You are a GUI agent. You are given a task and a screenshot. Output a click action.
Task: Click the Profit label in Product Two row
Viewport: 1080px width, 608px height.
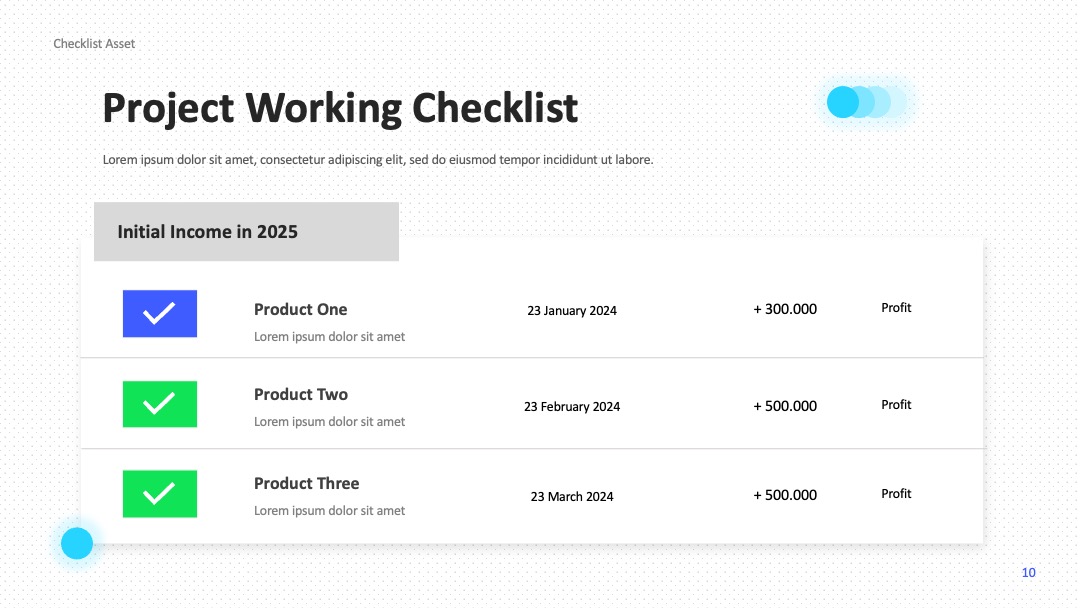tap(896, 405)
